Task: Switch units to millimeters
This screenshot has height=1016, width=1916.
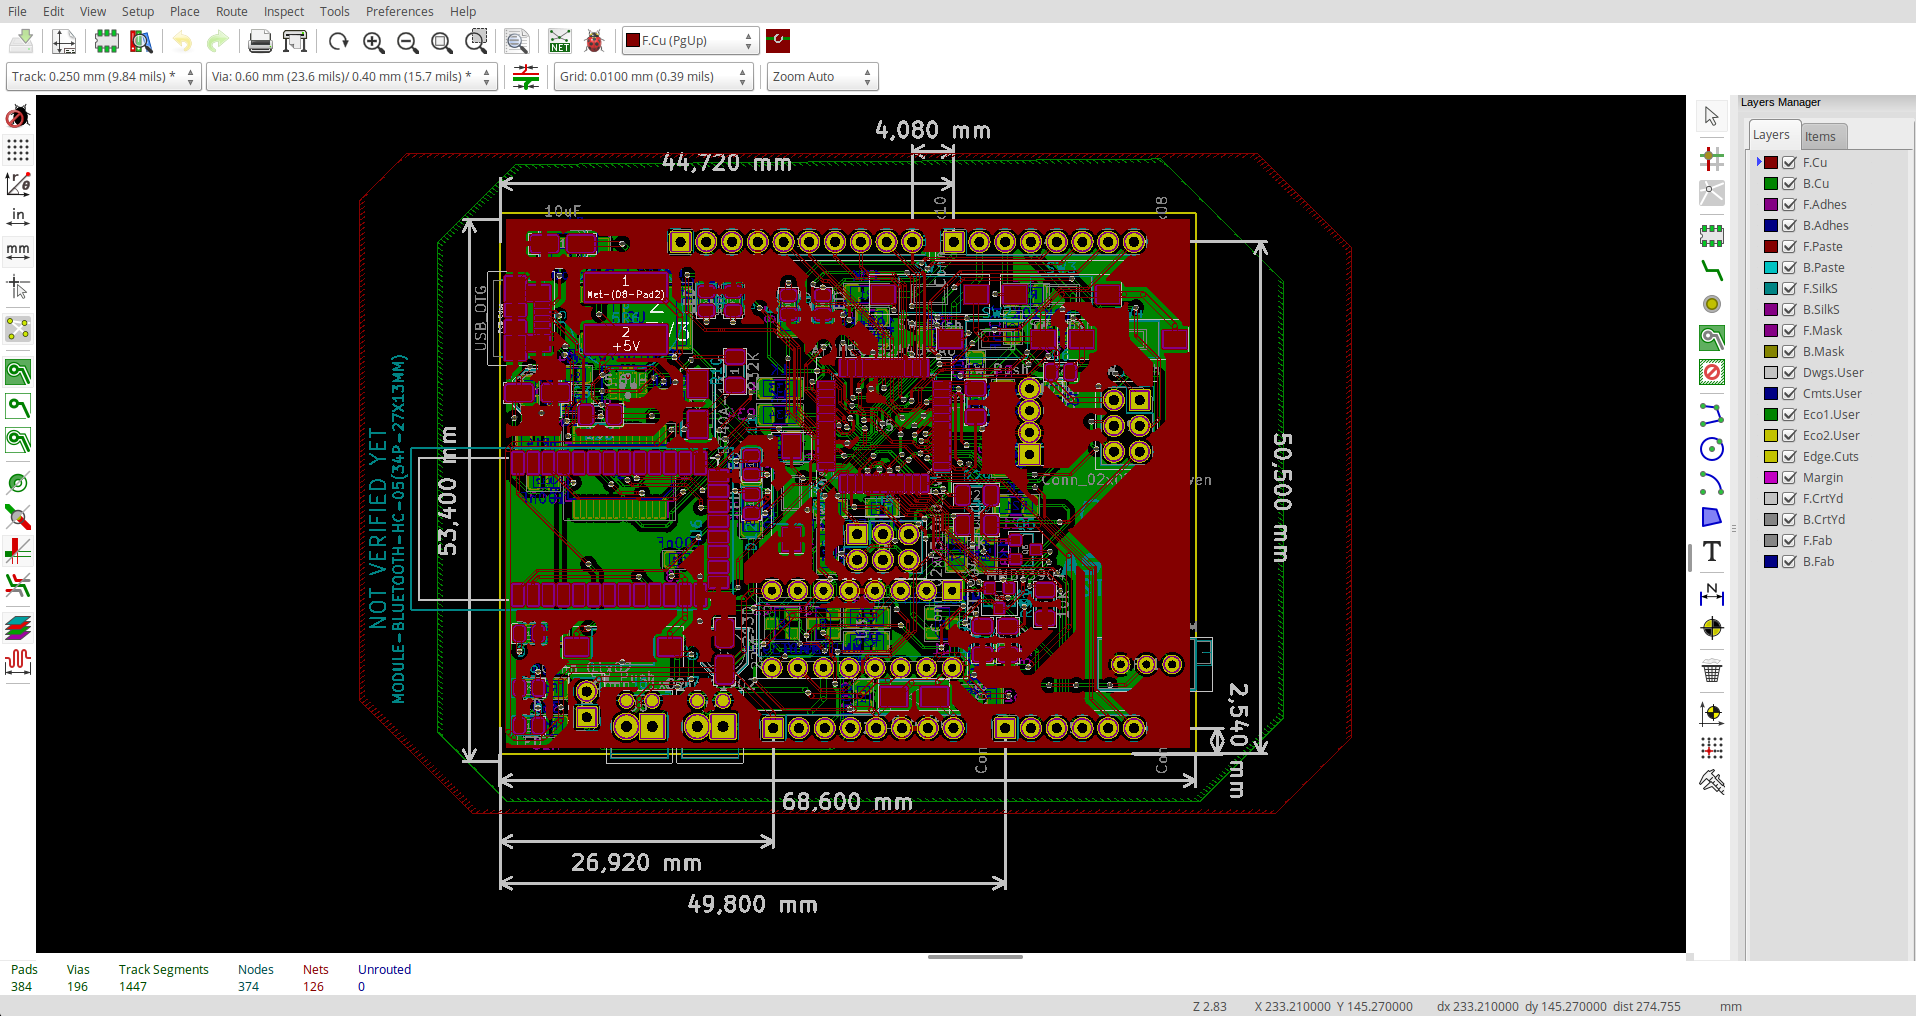Action: pyautogui.click(x=18, y=251)
